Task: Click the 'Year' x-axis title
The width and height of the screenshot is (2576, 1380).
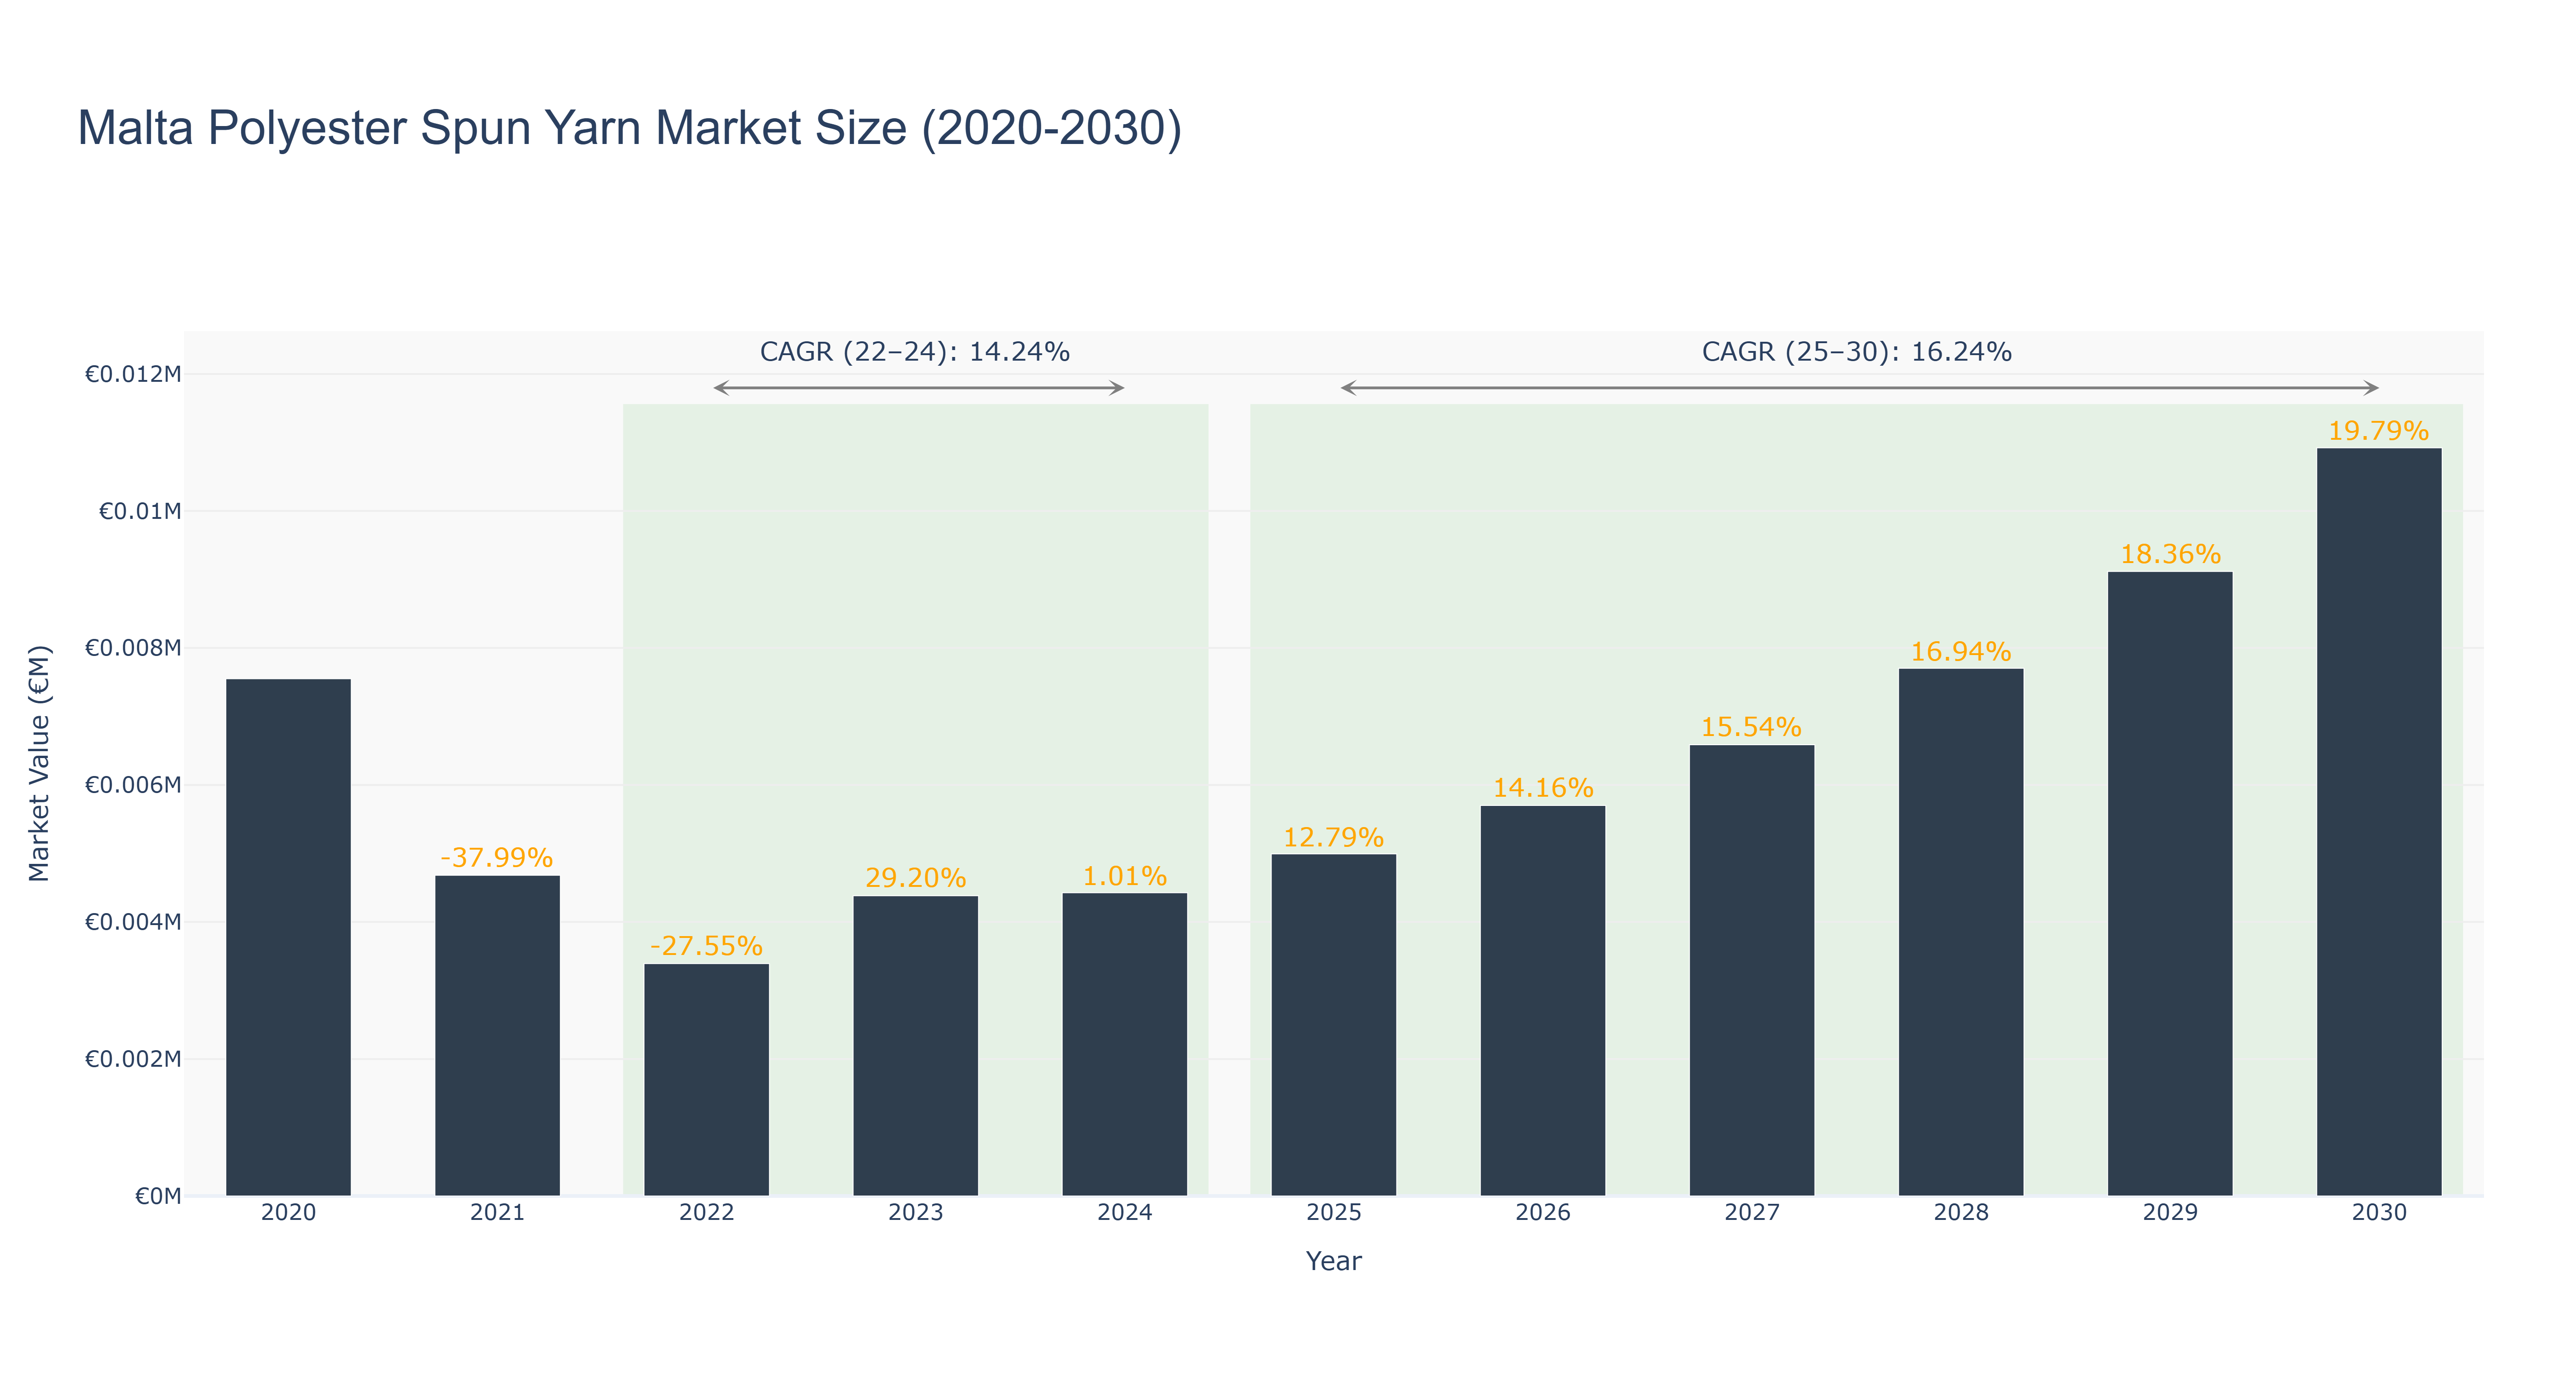Action: coord(1333,1261)
